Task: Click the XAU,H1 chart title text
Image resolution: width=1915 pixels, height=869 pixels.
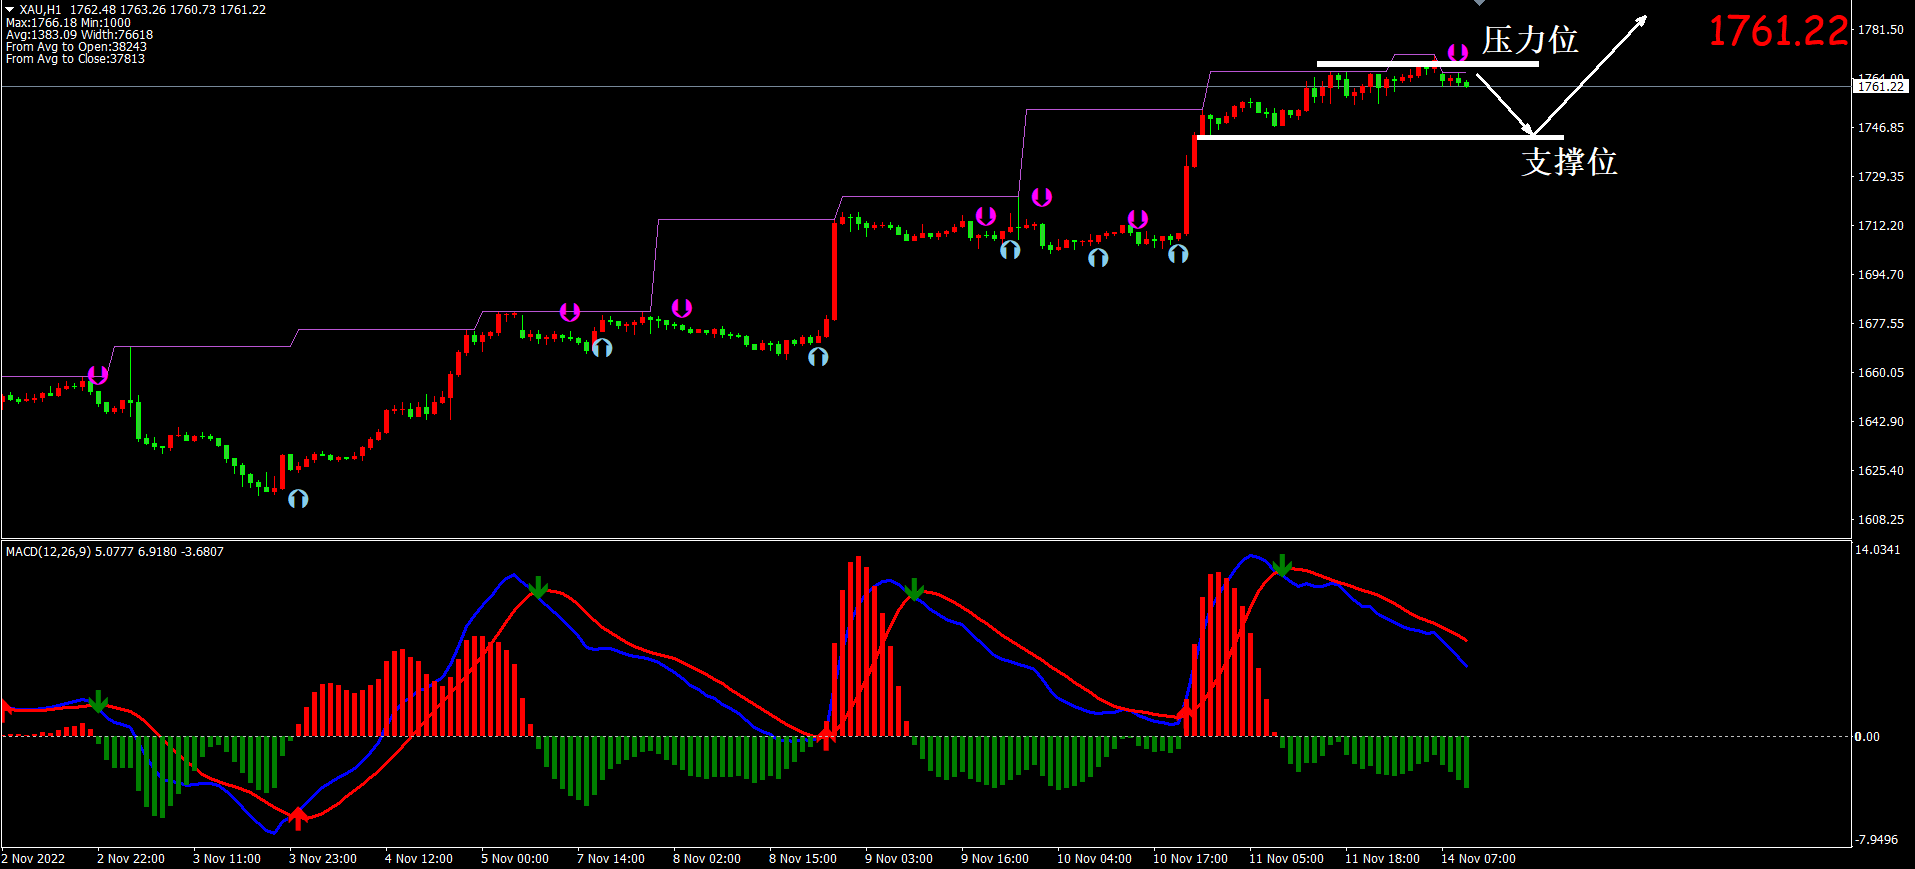Action: [40, 9]
